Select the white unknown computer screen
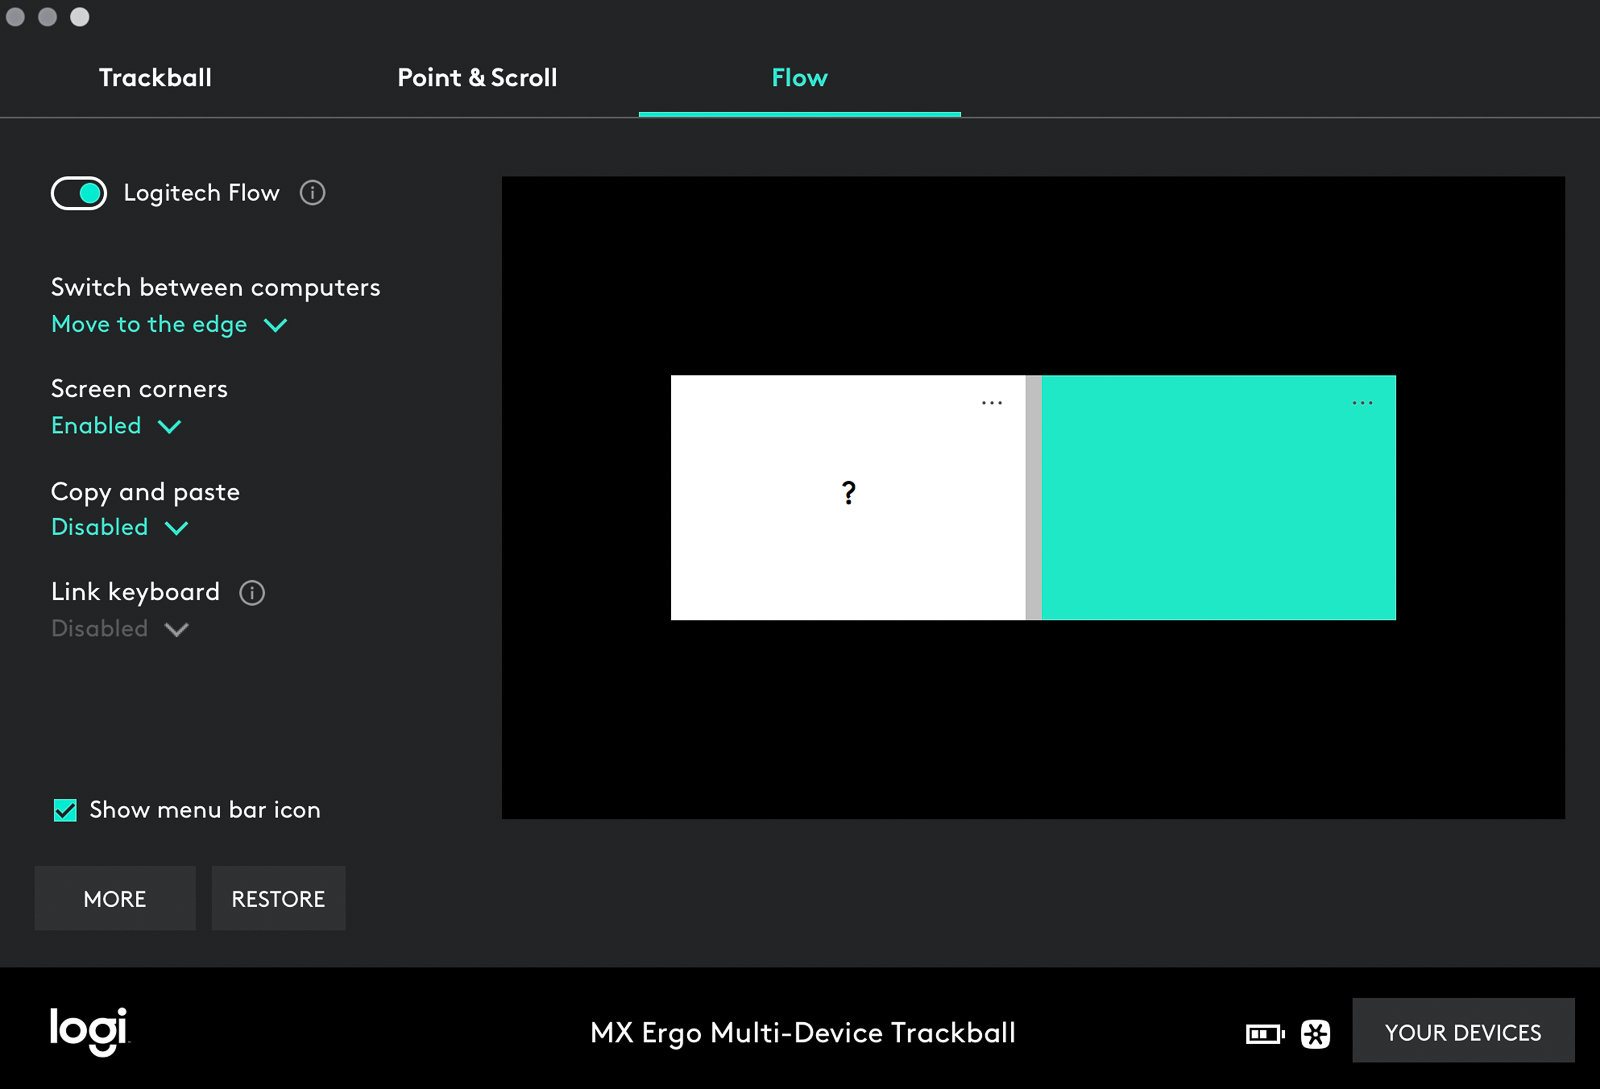The width and height of the screenshot is (1600, 1089). [848, 498]
